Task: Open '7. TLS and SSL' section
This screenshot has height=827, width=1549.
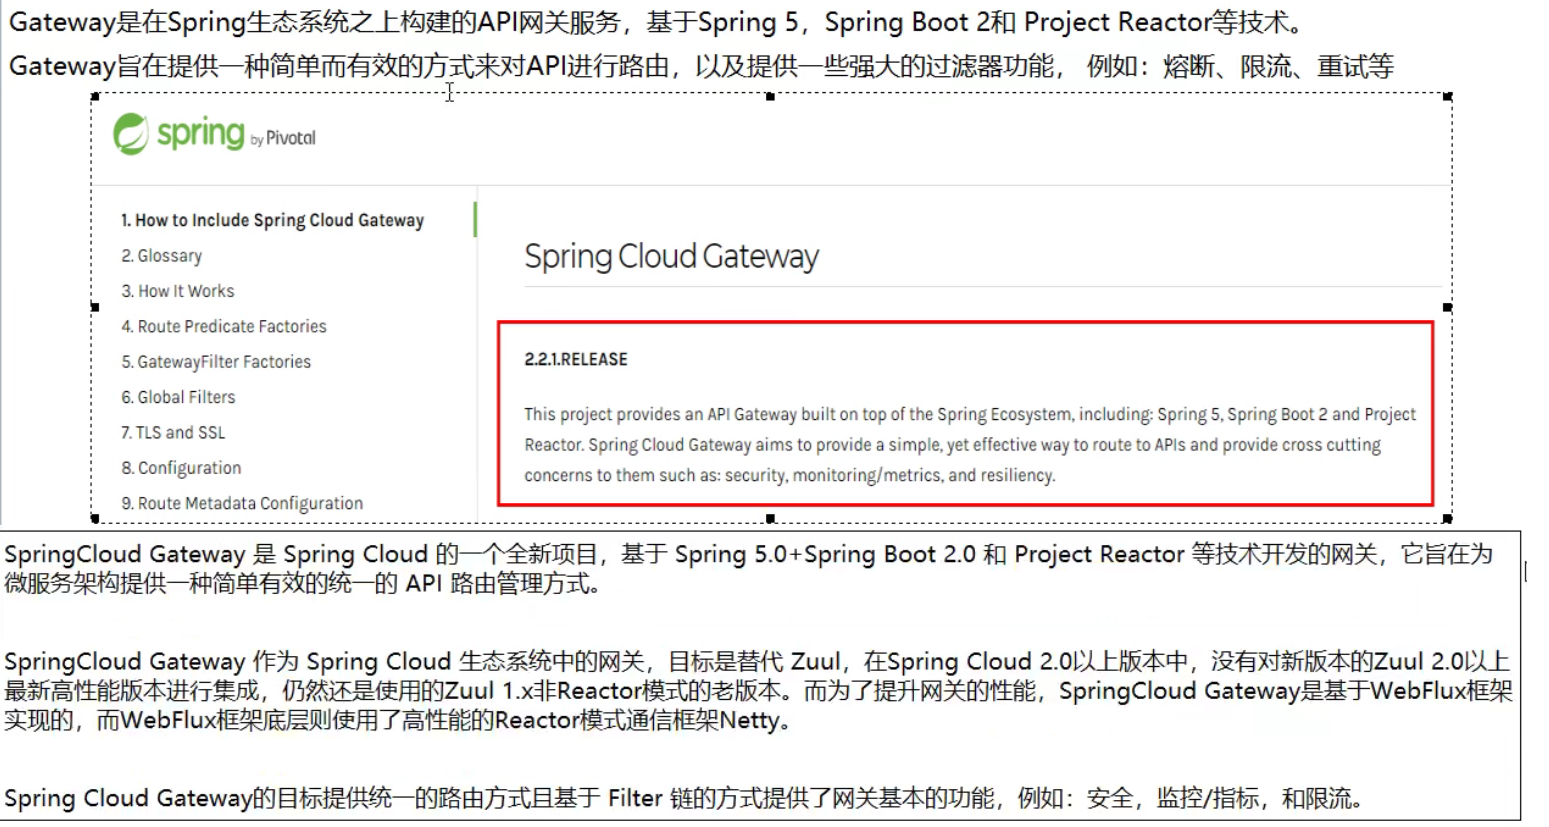Action: point(174,432)
